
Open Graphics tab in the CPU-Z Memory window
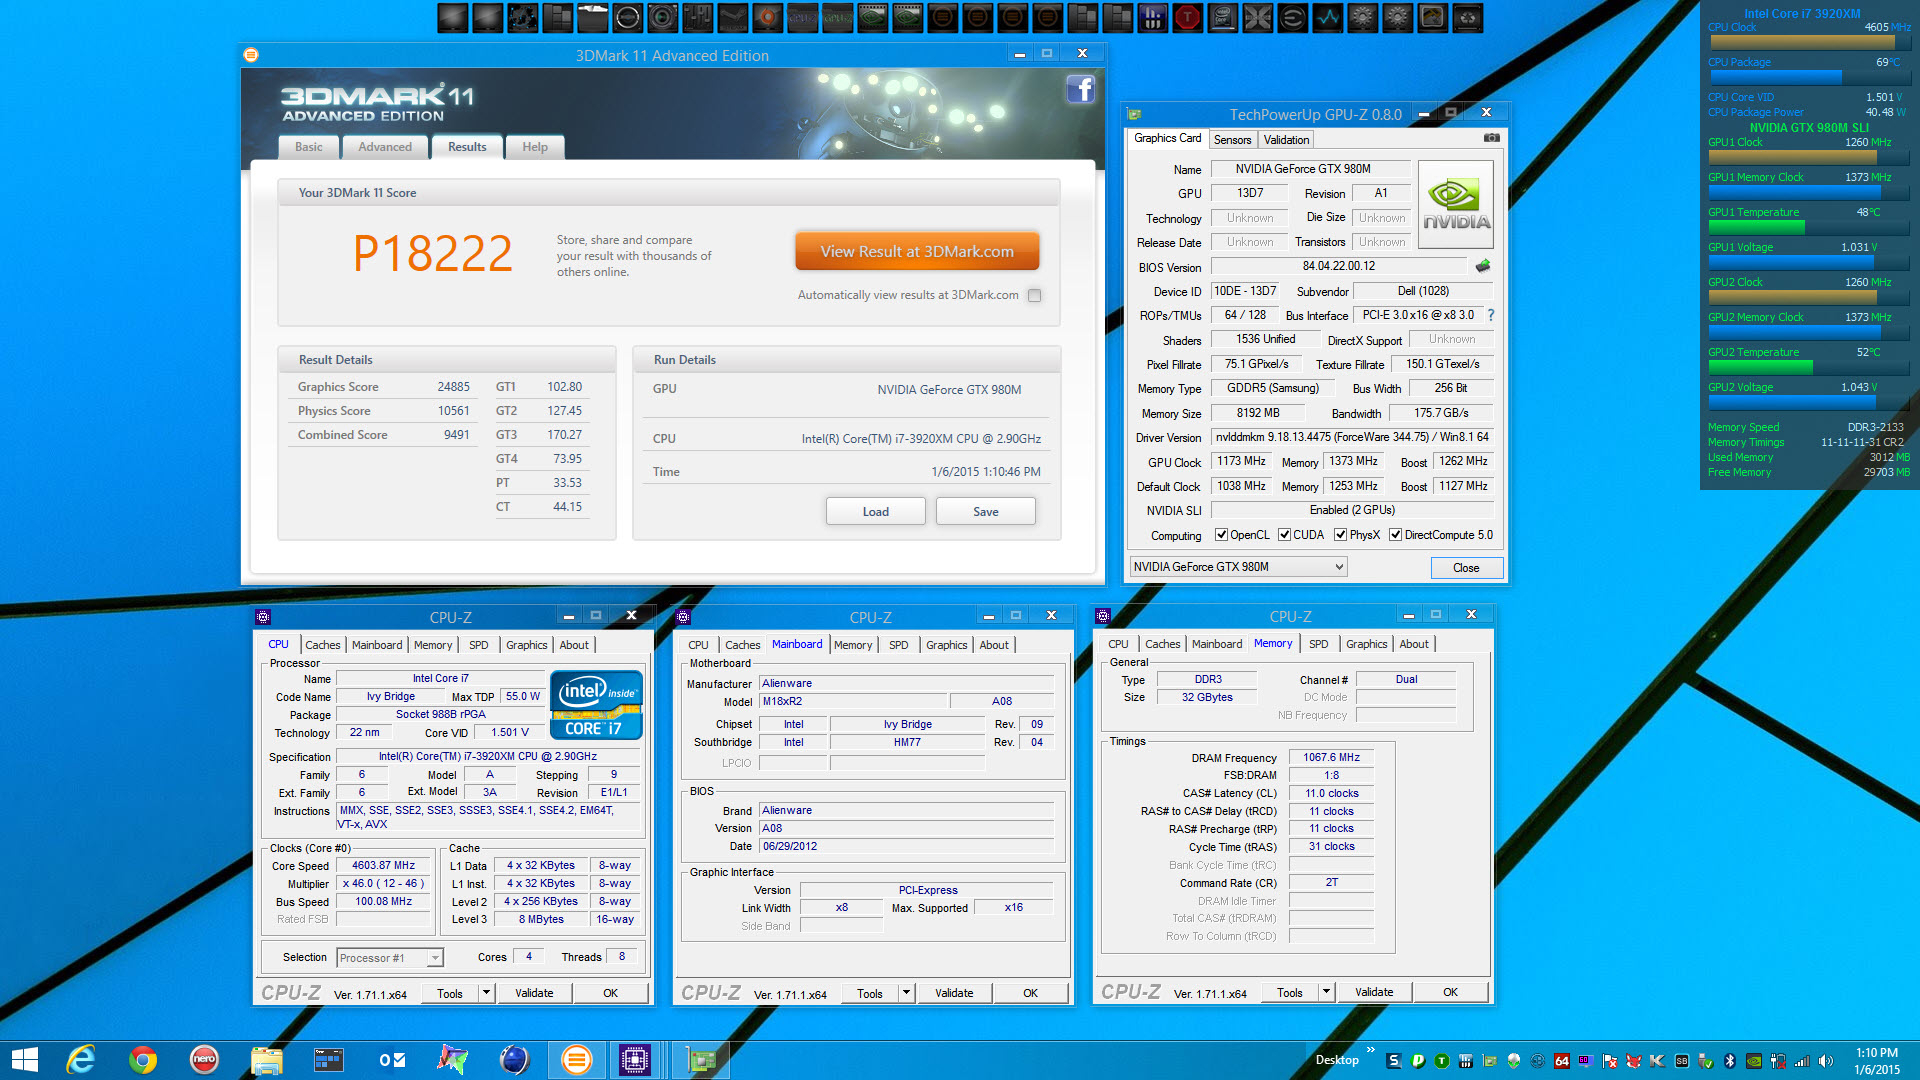pyautogui.click(x=1366, y=645)
